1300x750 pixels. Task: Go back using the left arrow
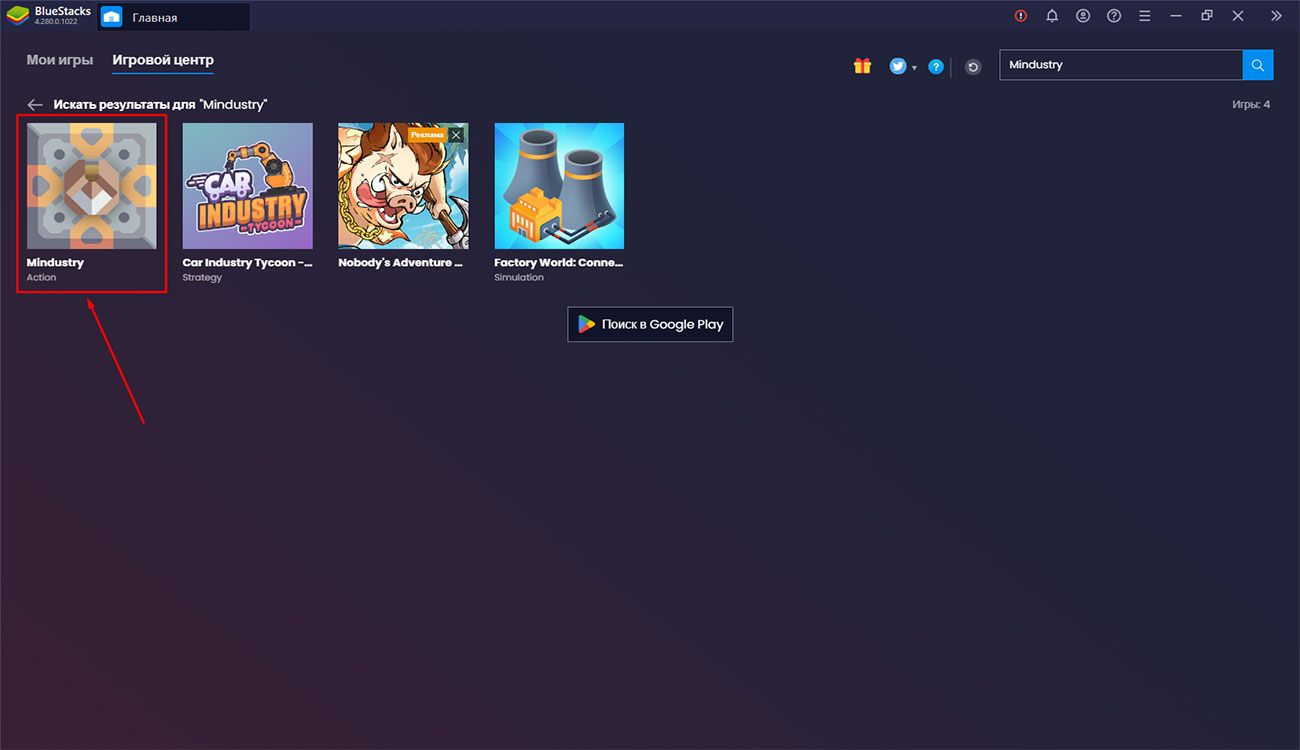tap(35, 105)
